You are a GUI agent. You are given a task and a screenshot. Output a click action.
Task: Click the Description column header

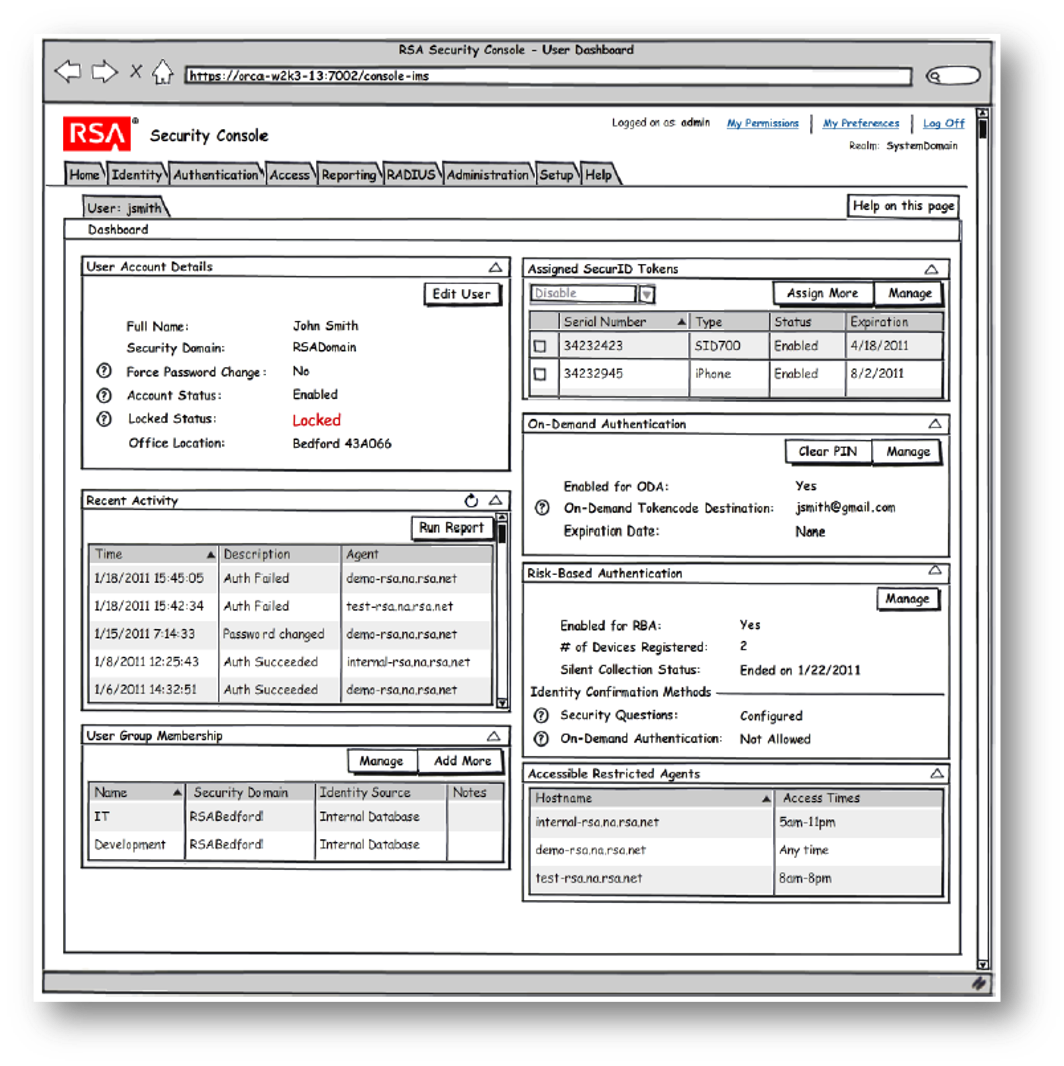279,554
